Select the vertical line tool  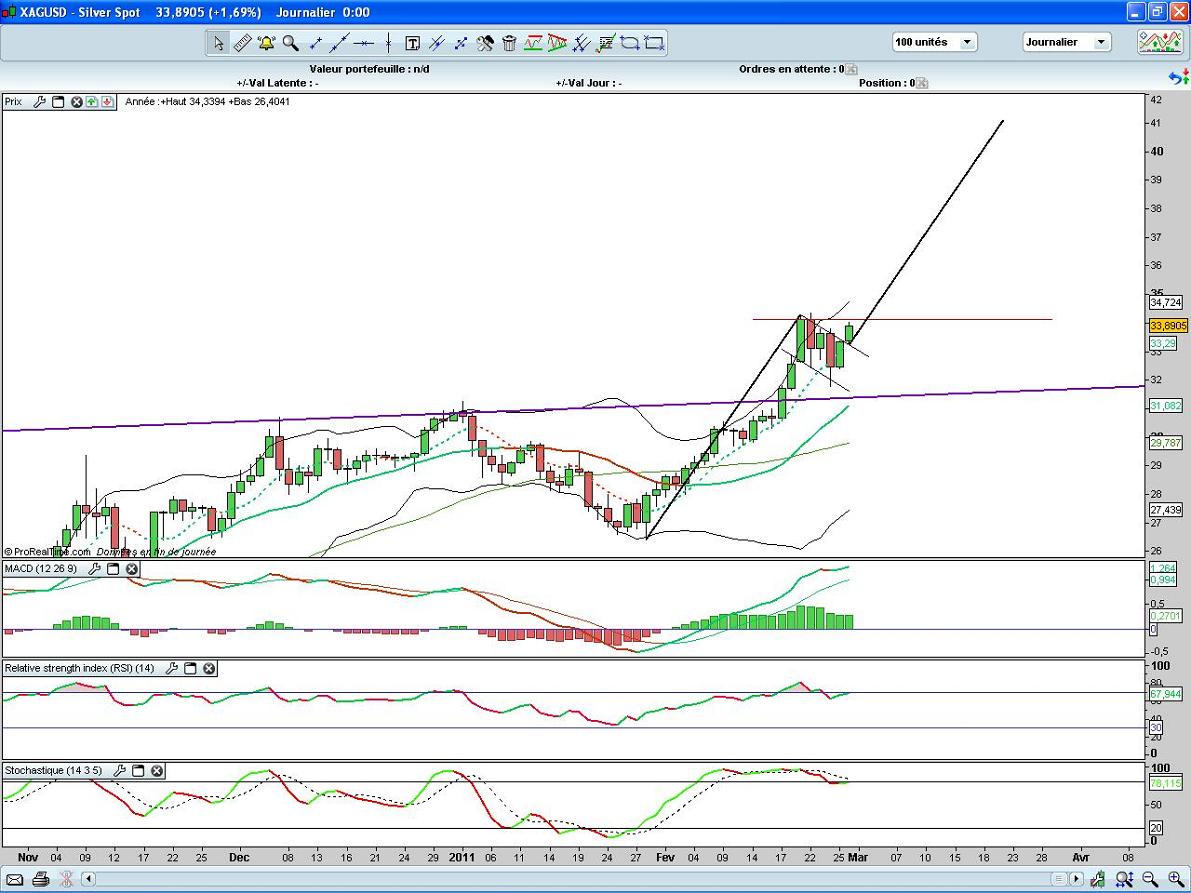(x=388, y=43)
